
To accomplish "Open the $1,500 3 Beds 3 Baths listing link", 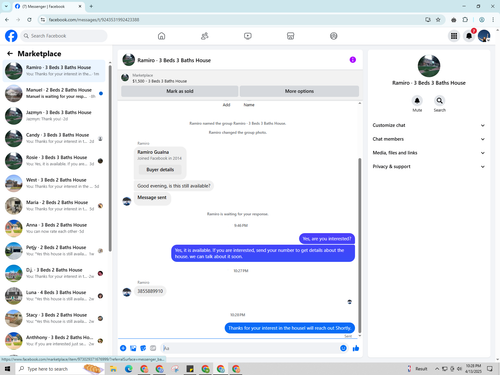I will (159, 81).
